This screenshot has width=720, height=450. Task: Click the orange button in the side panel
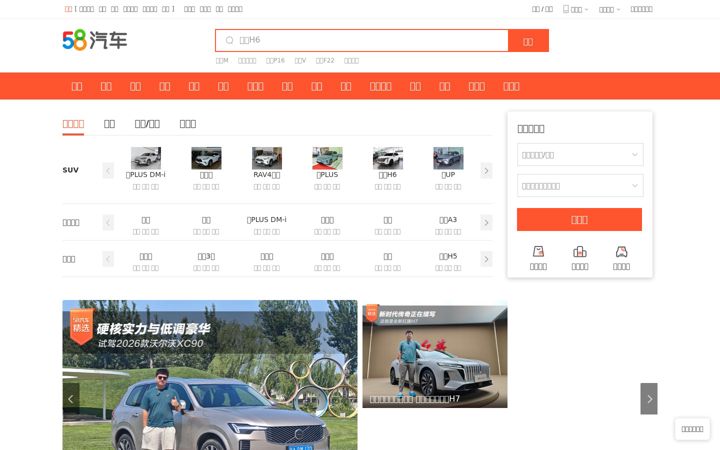click(x=579, y=219)
